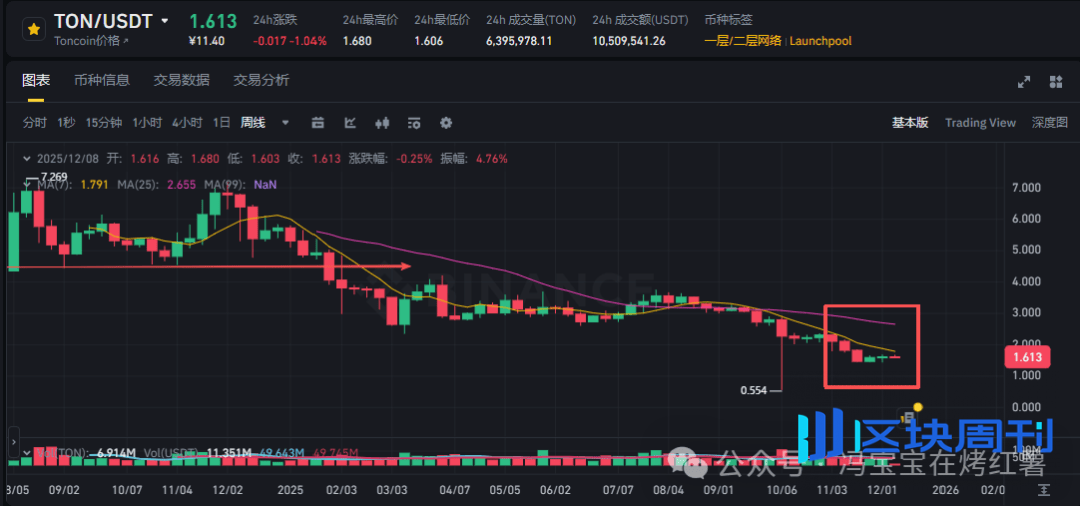Open the technical indicators icon
1080x506 pixels.
click(350, 123)
